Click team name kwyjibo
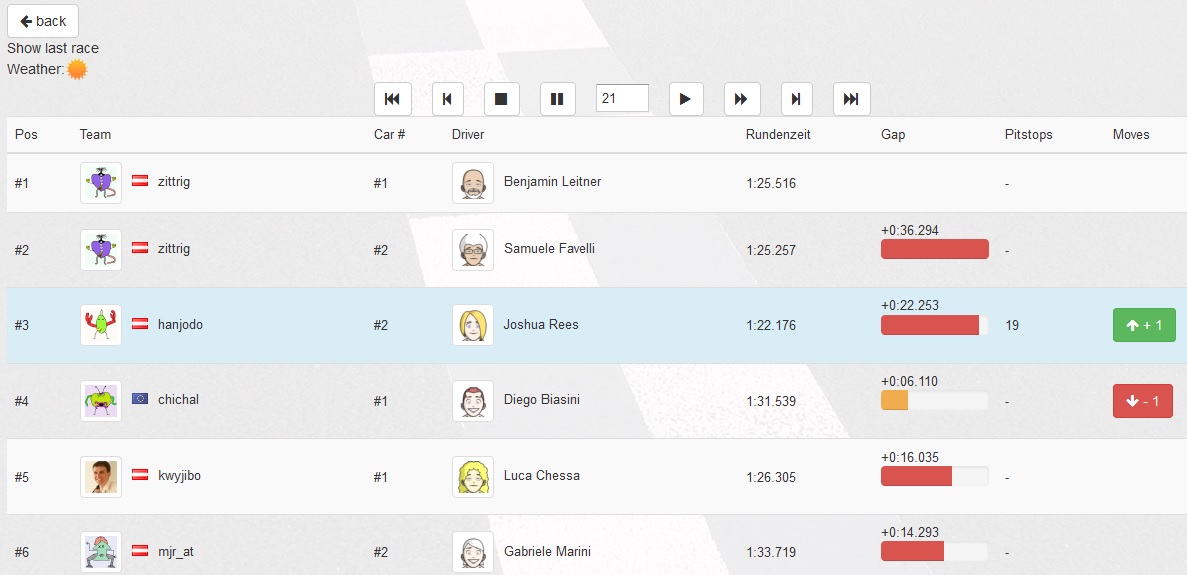1187x575 pixels. (179, 476)
